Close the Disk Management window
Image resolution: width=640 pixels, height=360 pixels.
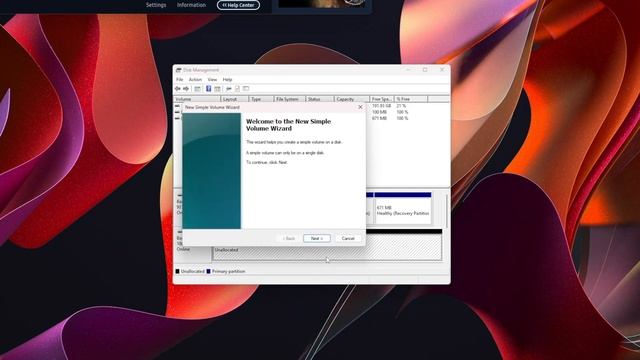pyautogui.click(x=442, y=70)
